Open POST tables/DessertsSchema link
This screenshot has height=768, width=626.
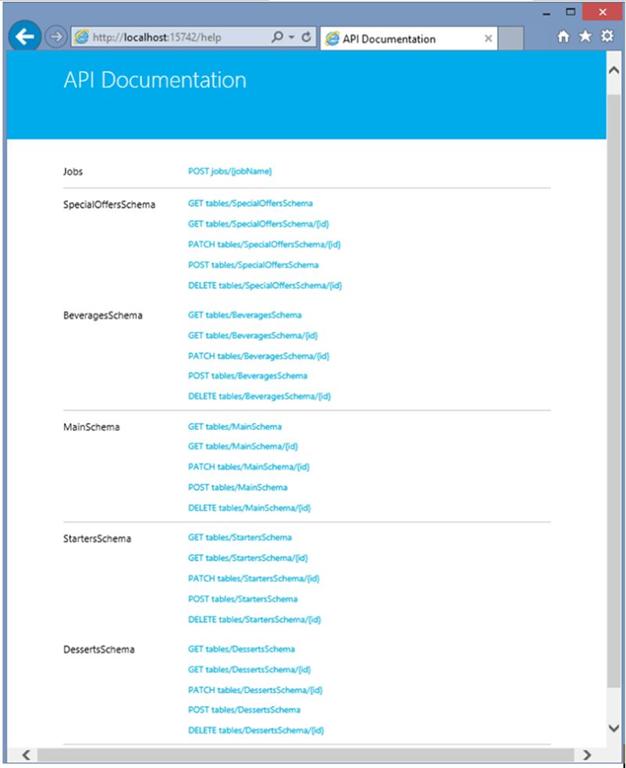[x=244, y=710]
